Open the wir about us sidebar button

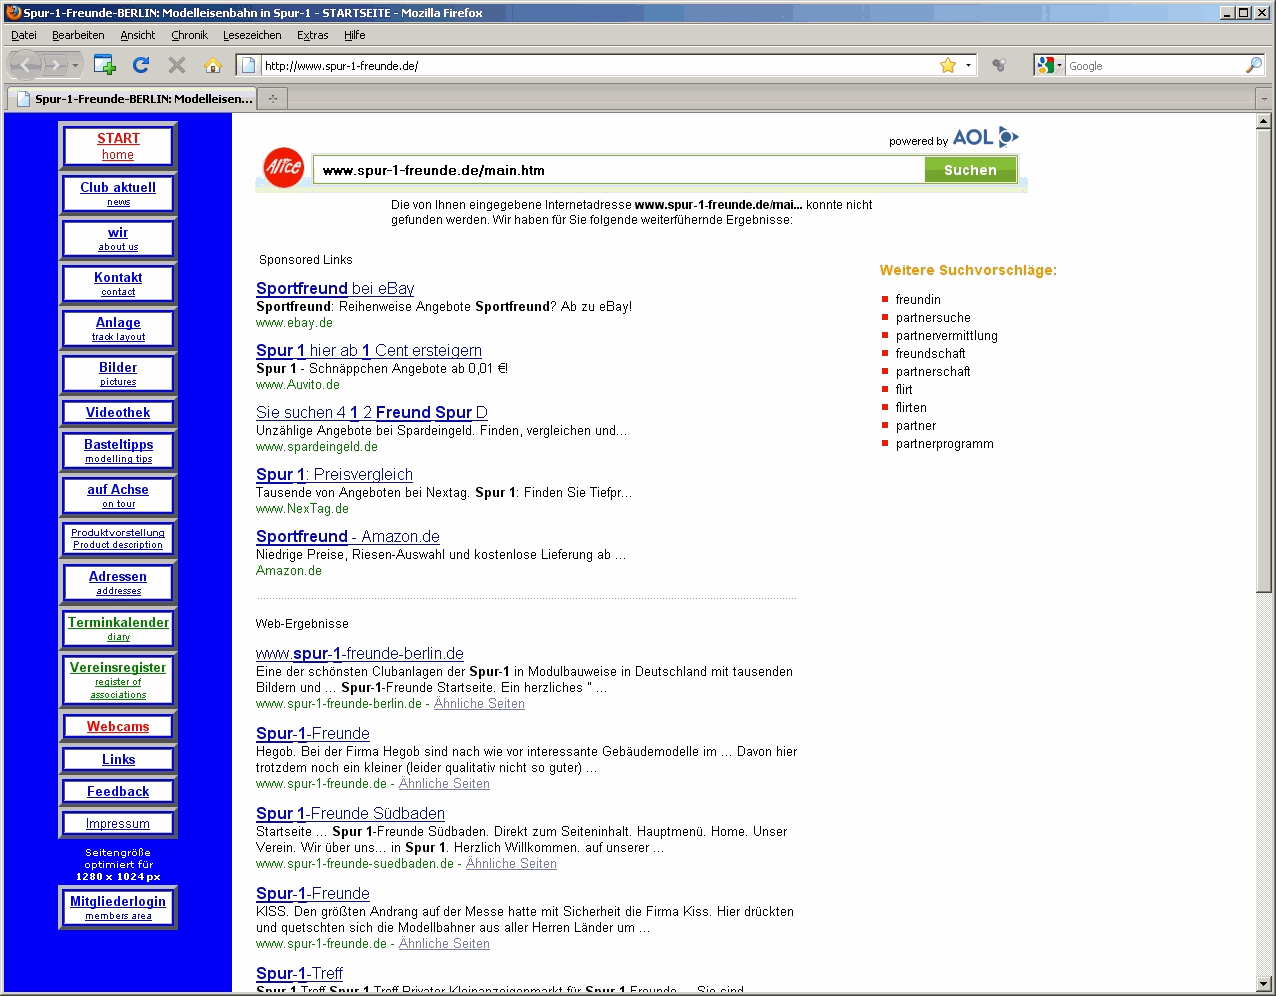click(x=118, y=238)
